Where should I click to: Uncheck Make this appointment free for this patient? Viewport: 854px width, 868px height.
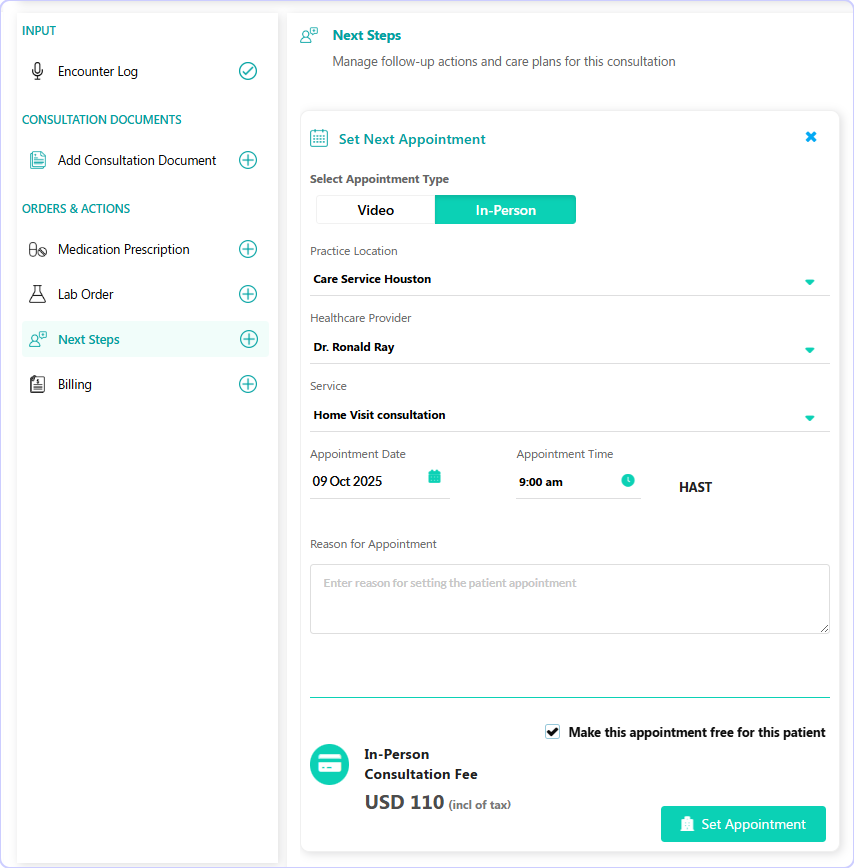552,732
